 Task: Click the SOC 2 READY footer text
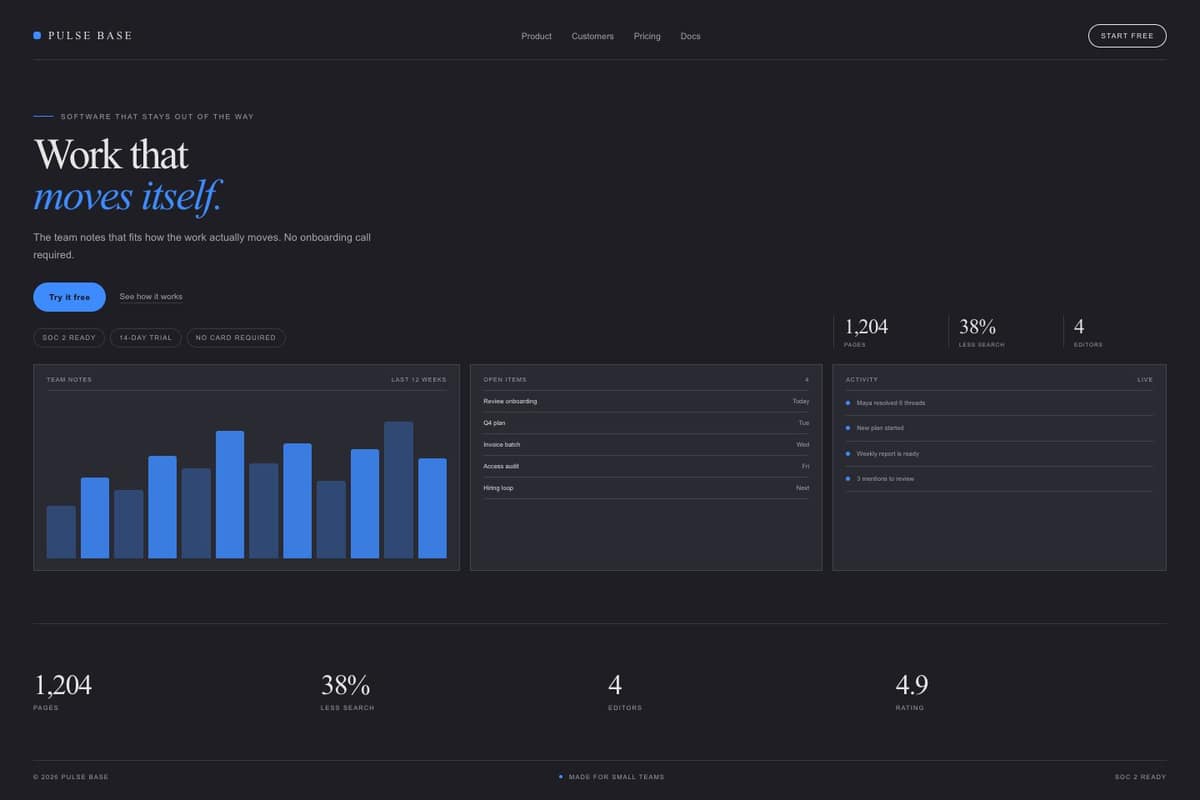click(x=1140, y=777)
